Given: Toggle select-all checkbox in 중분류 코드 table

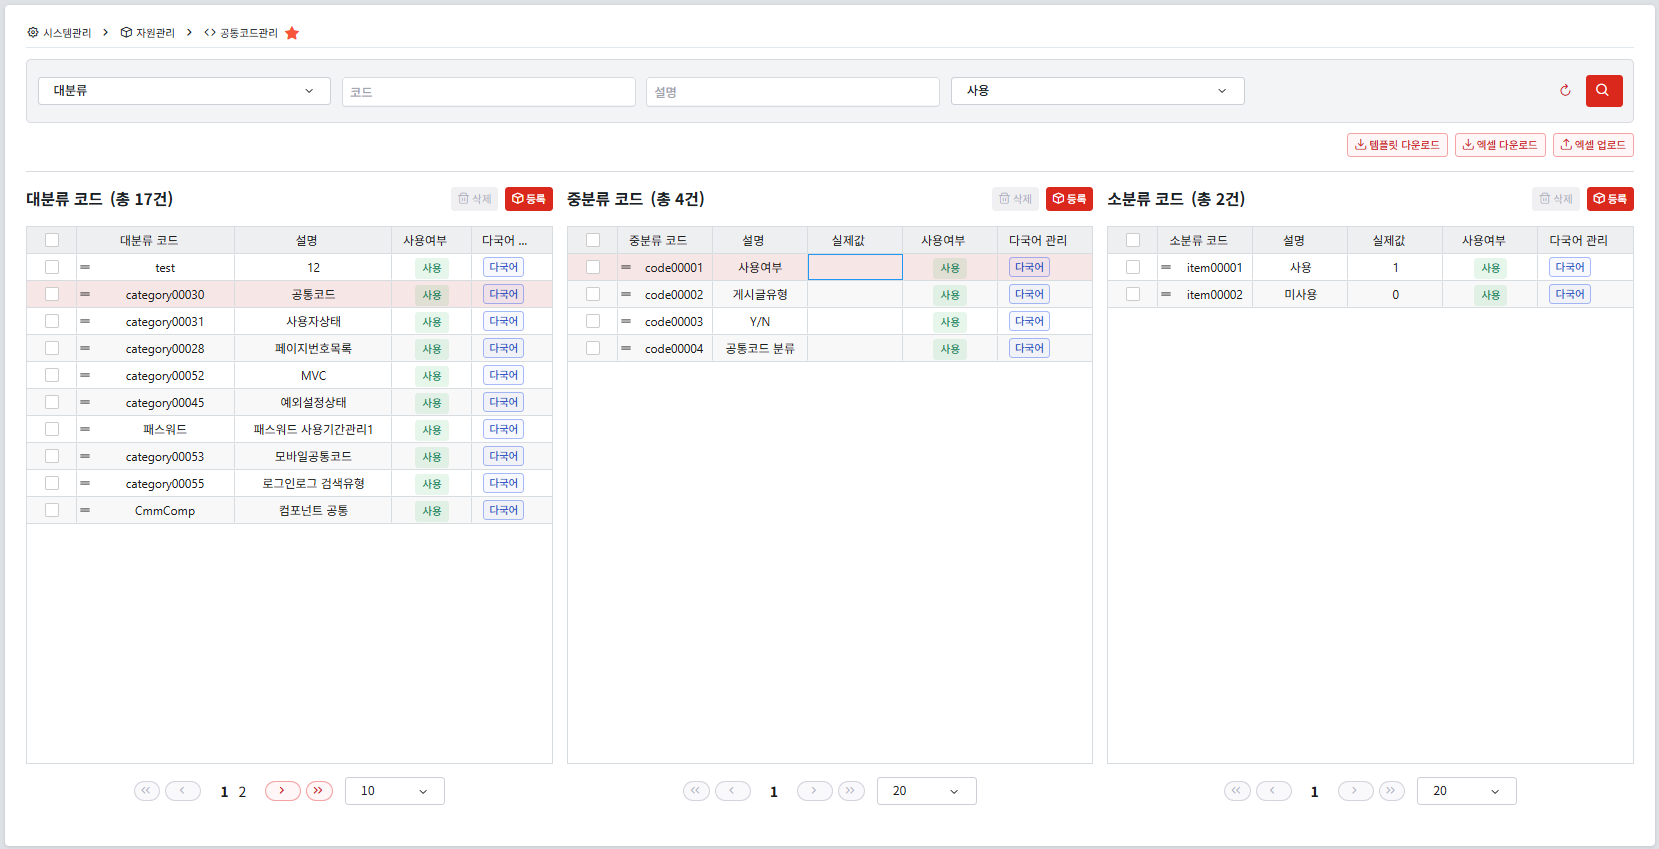Looking at the screenshot, I should (x=593, y=240).
